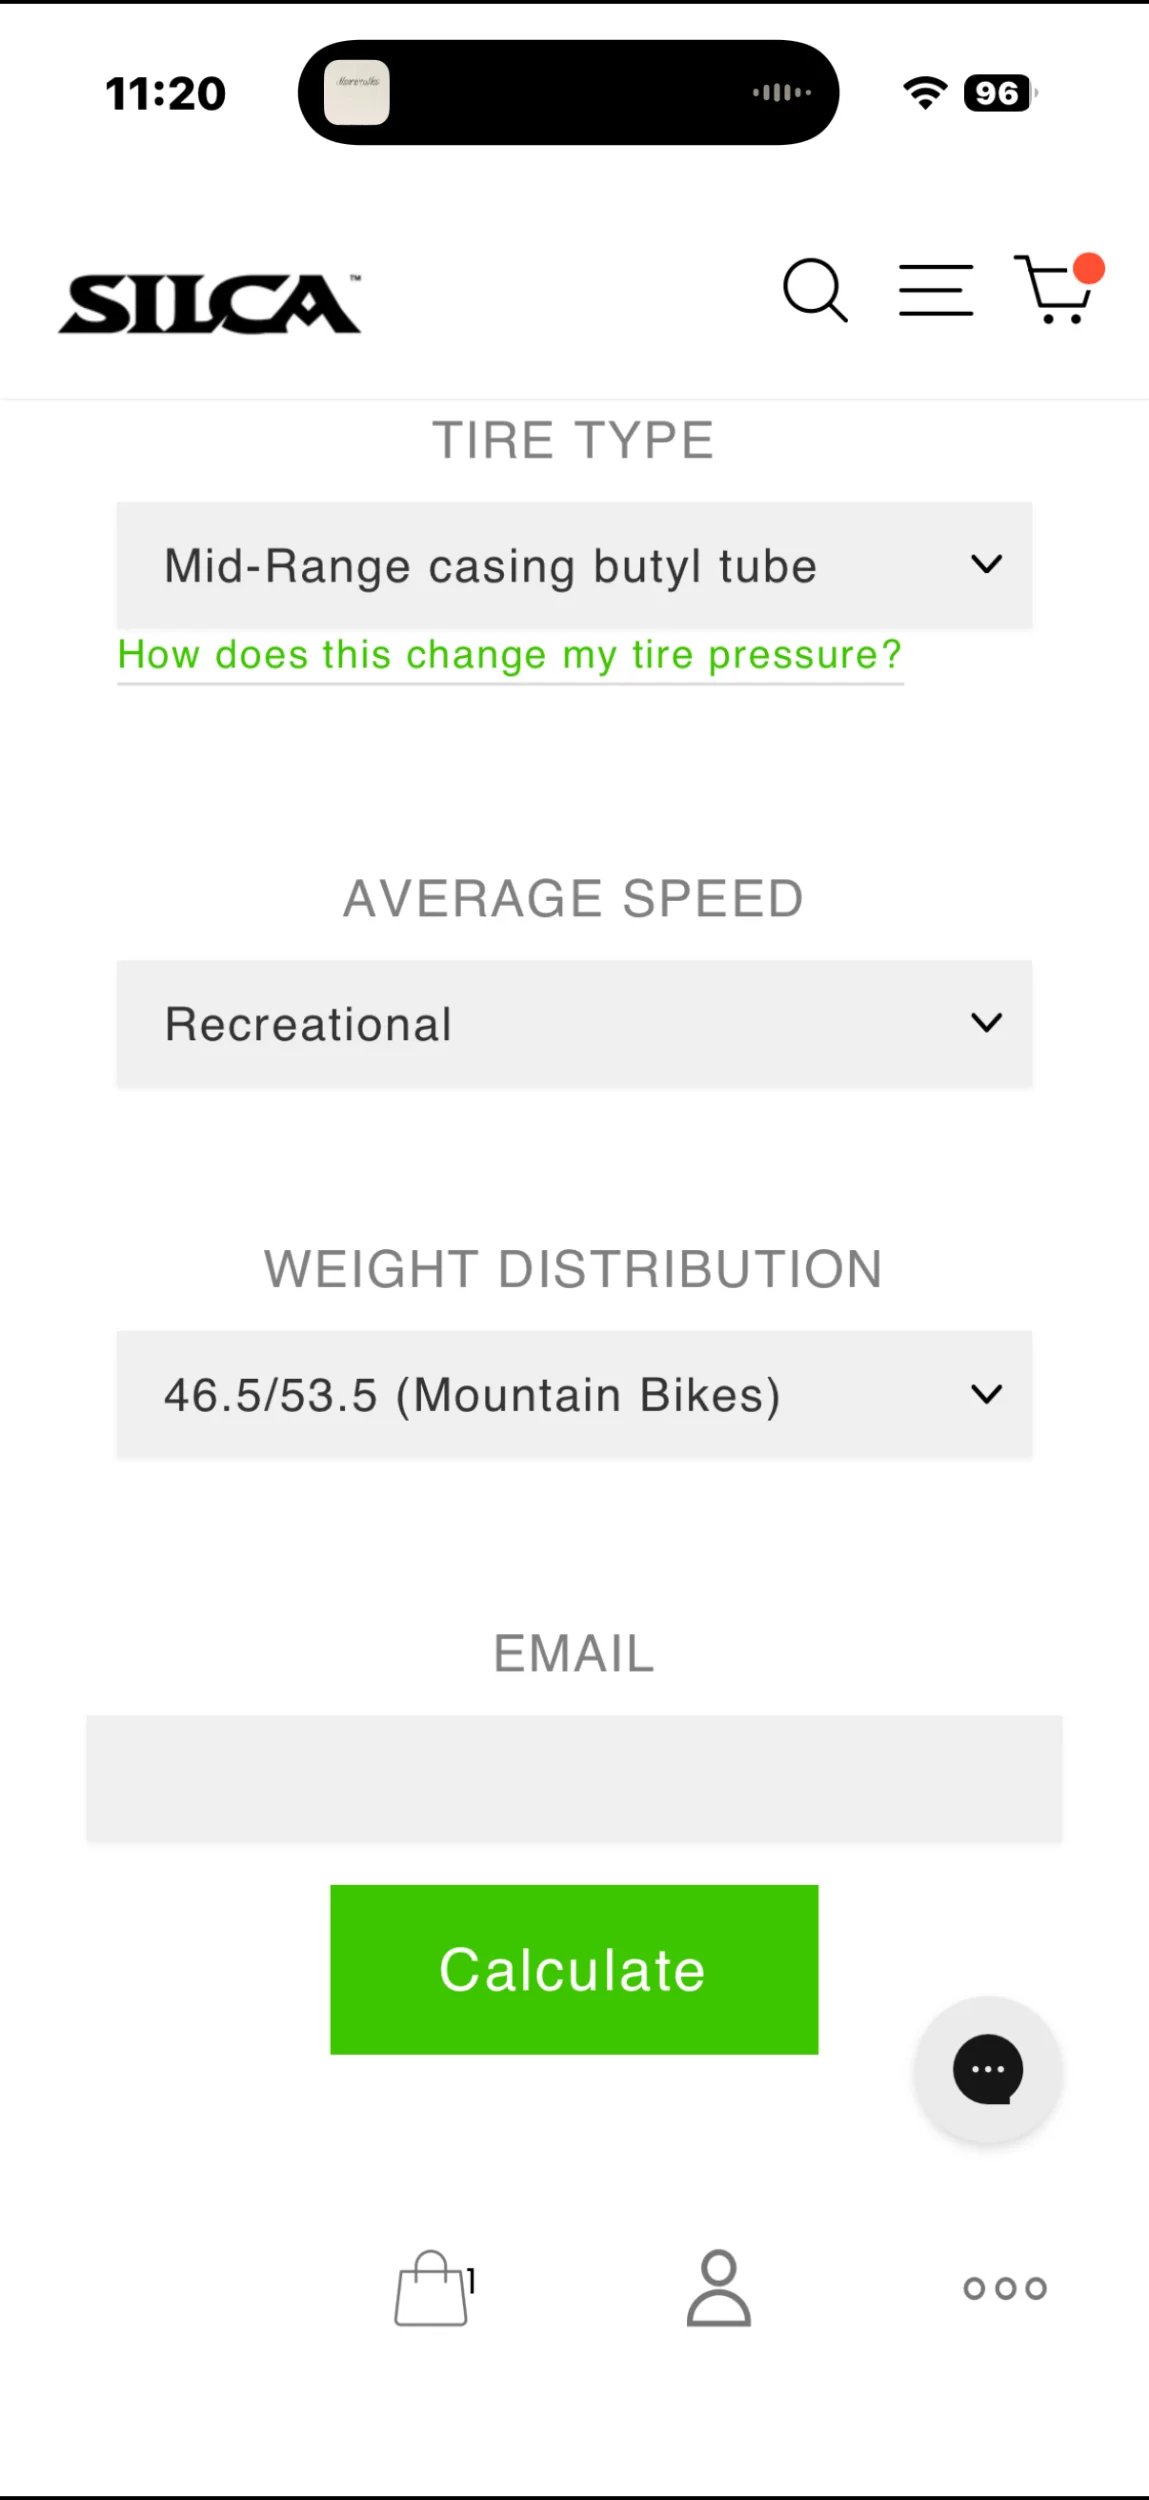Viewport: 1149px width, 2500px height.
Task: View the shopping cart icon in header
Action: tap(1052, 293)
